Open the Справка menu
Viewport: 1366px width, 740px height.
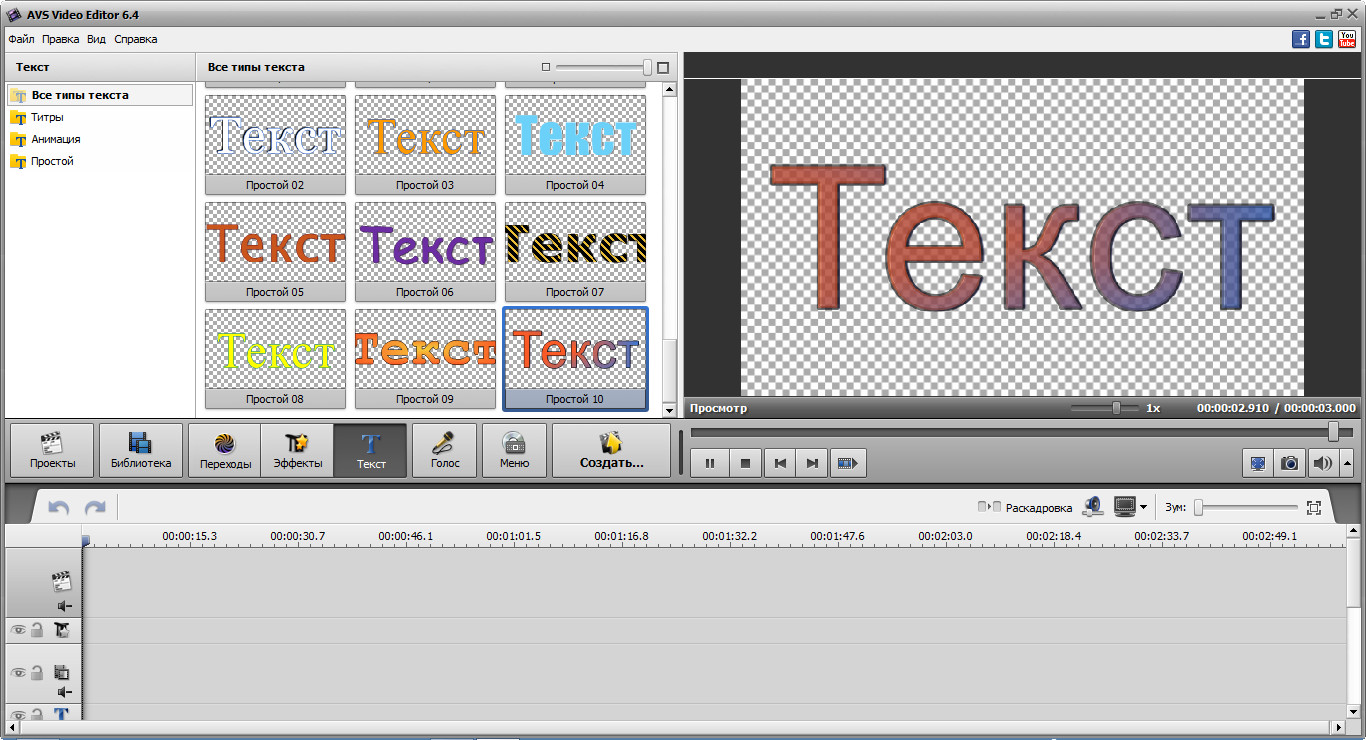pos(135,39)
